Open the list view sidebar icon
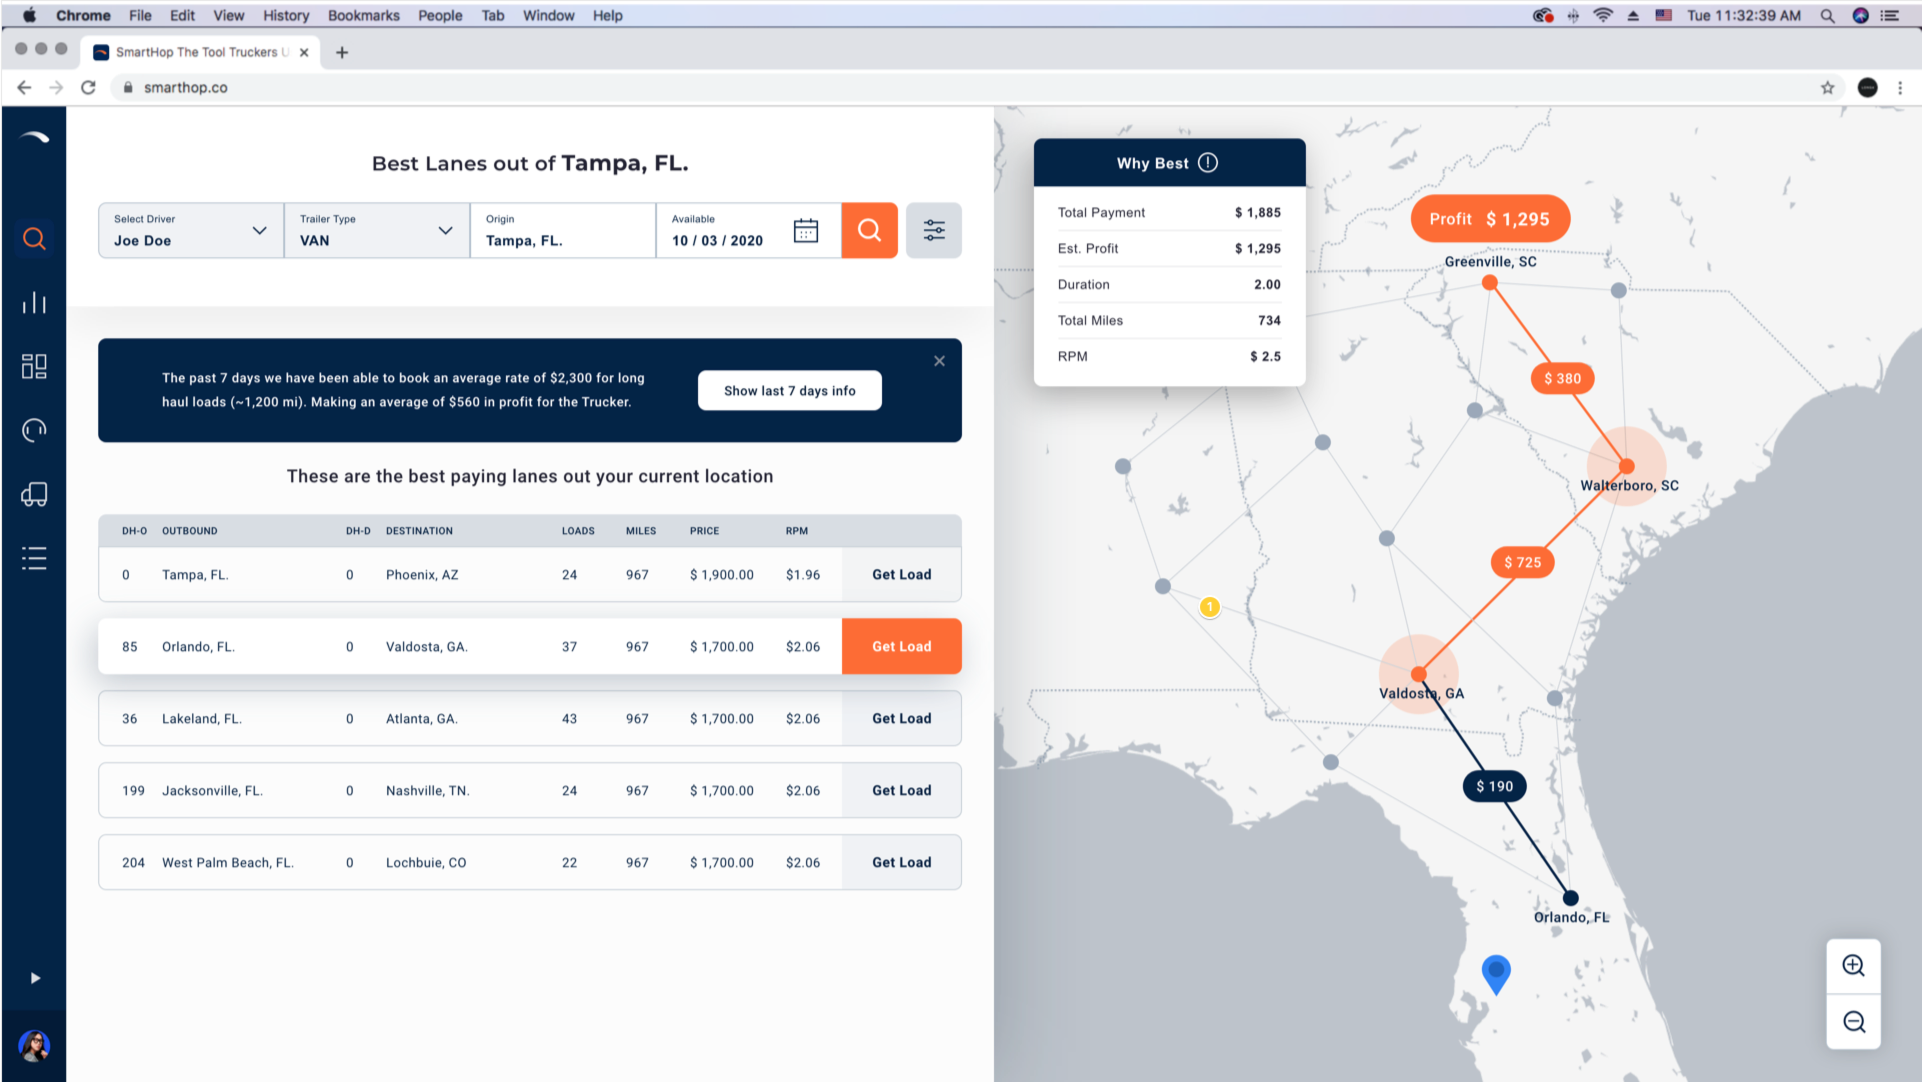The width and height of the screenshot is (1922, 1082). click(x=34, y=558)
